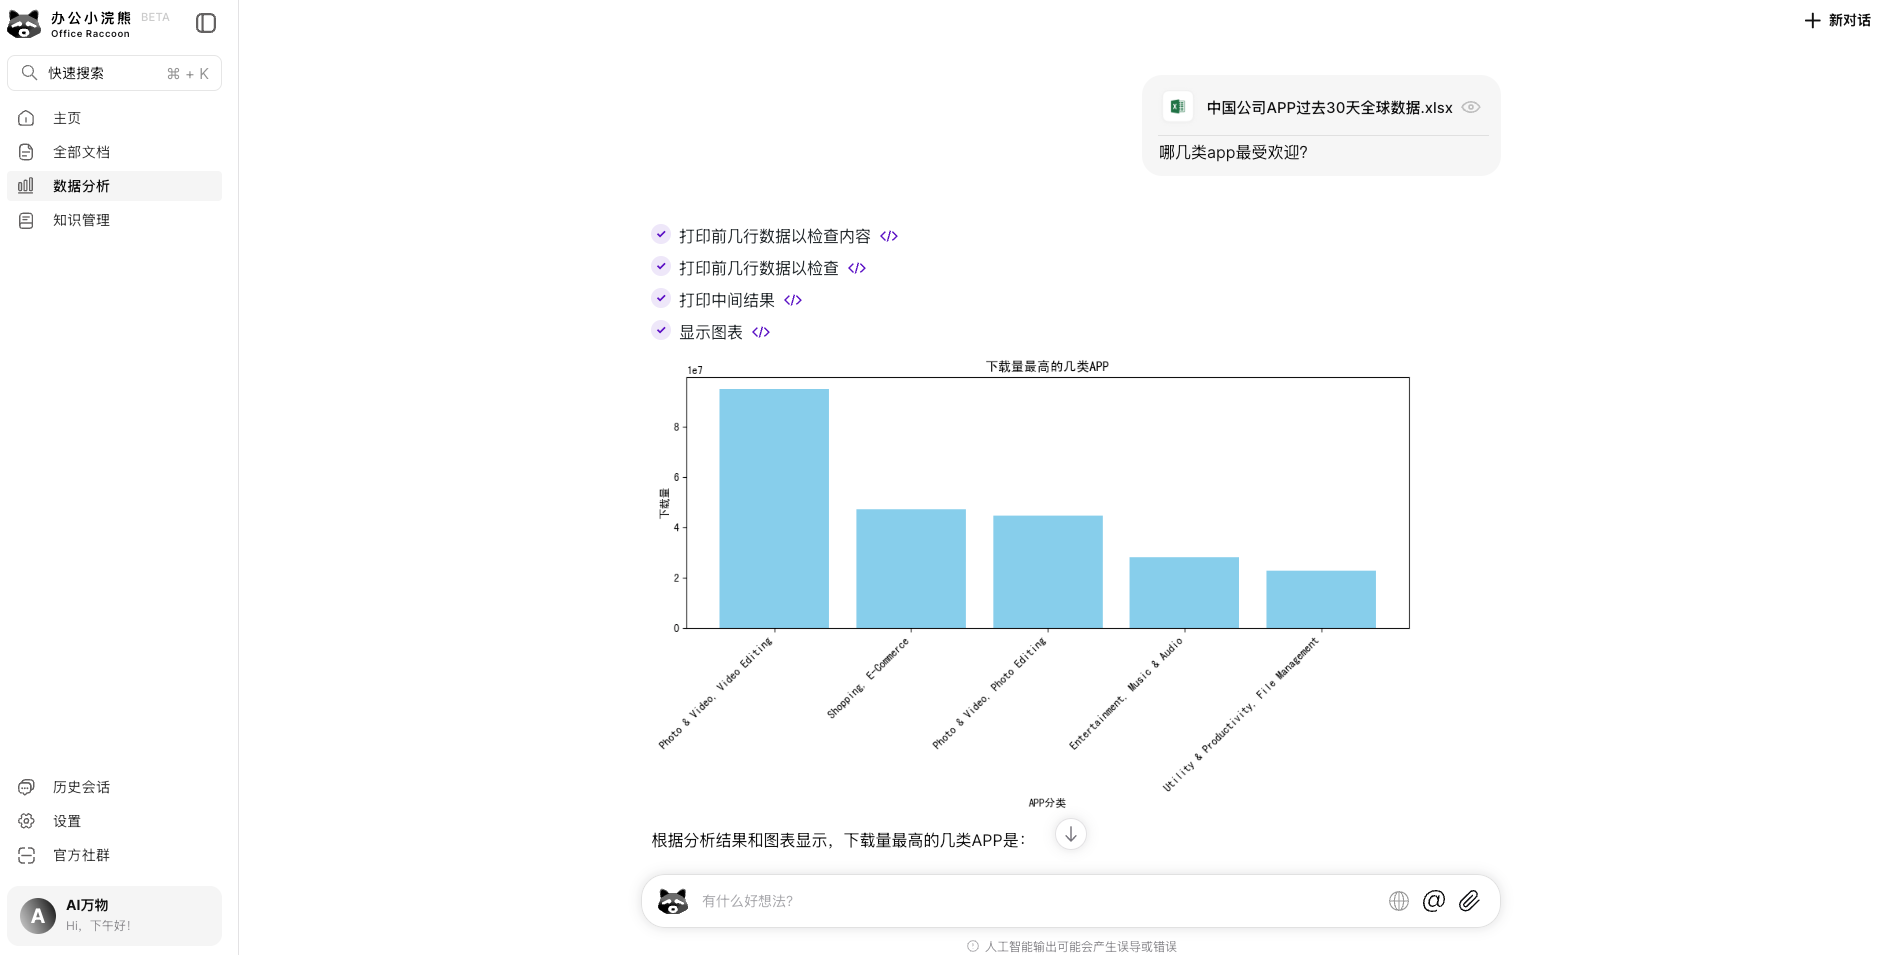The image size is (1890, 955).
Task: View code for 打印中间结果 step
Action: (x=793, y=300)
